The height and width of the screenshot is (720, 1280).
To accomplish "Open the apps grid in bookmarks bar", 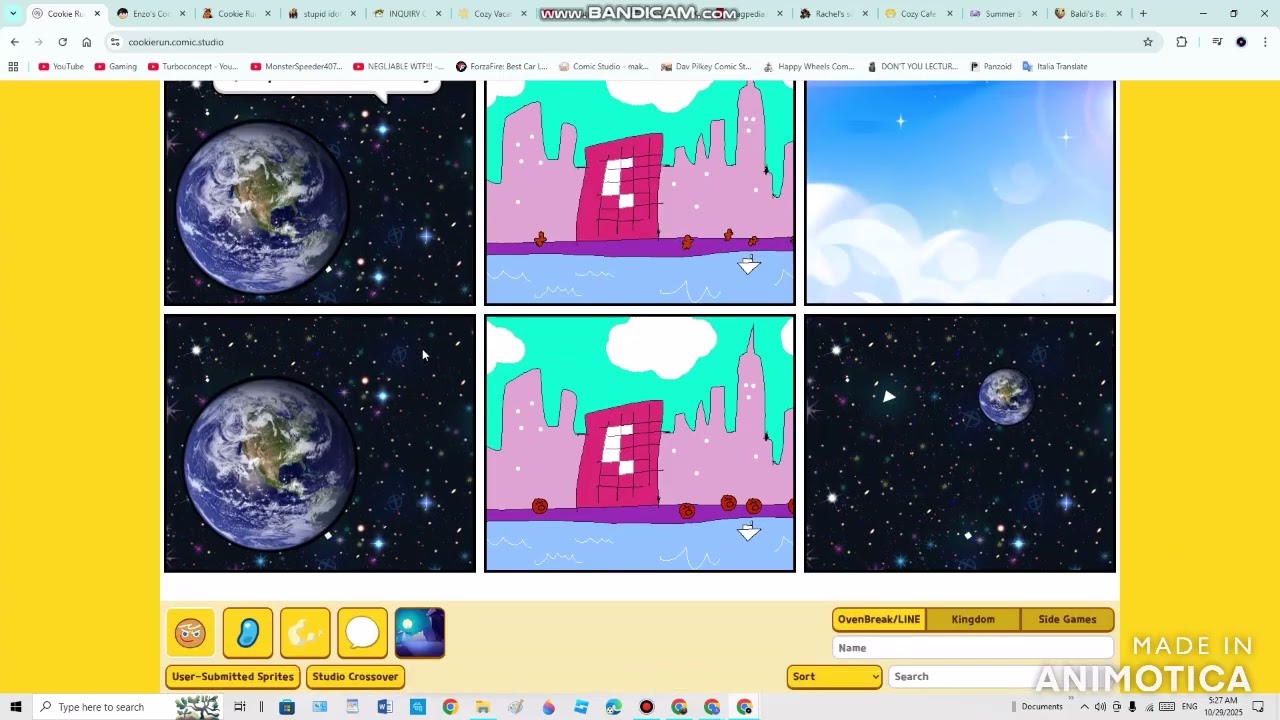I will (13, 67).
